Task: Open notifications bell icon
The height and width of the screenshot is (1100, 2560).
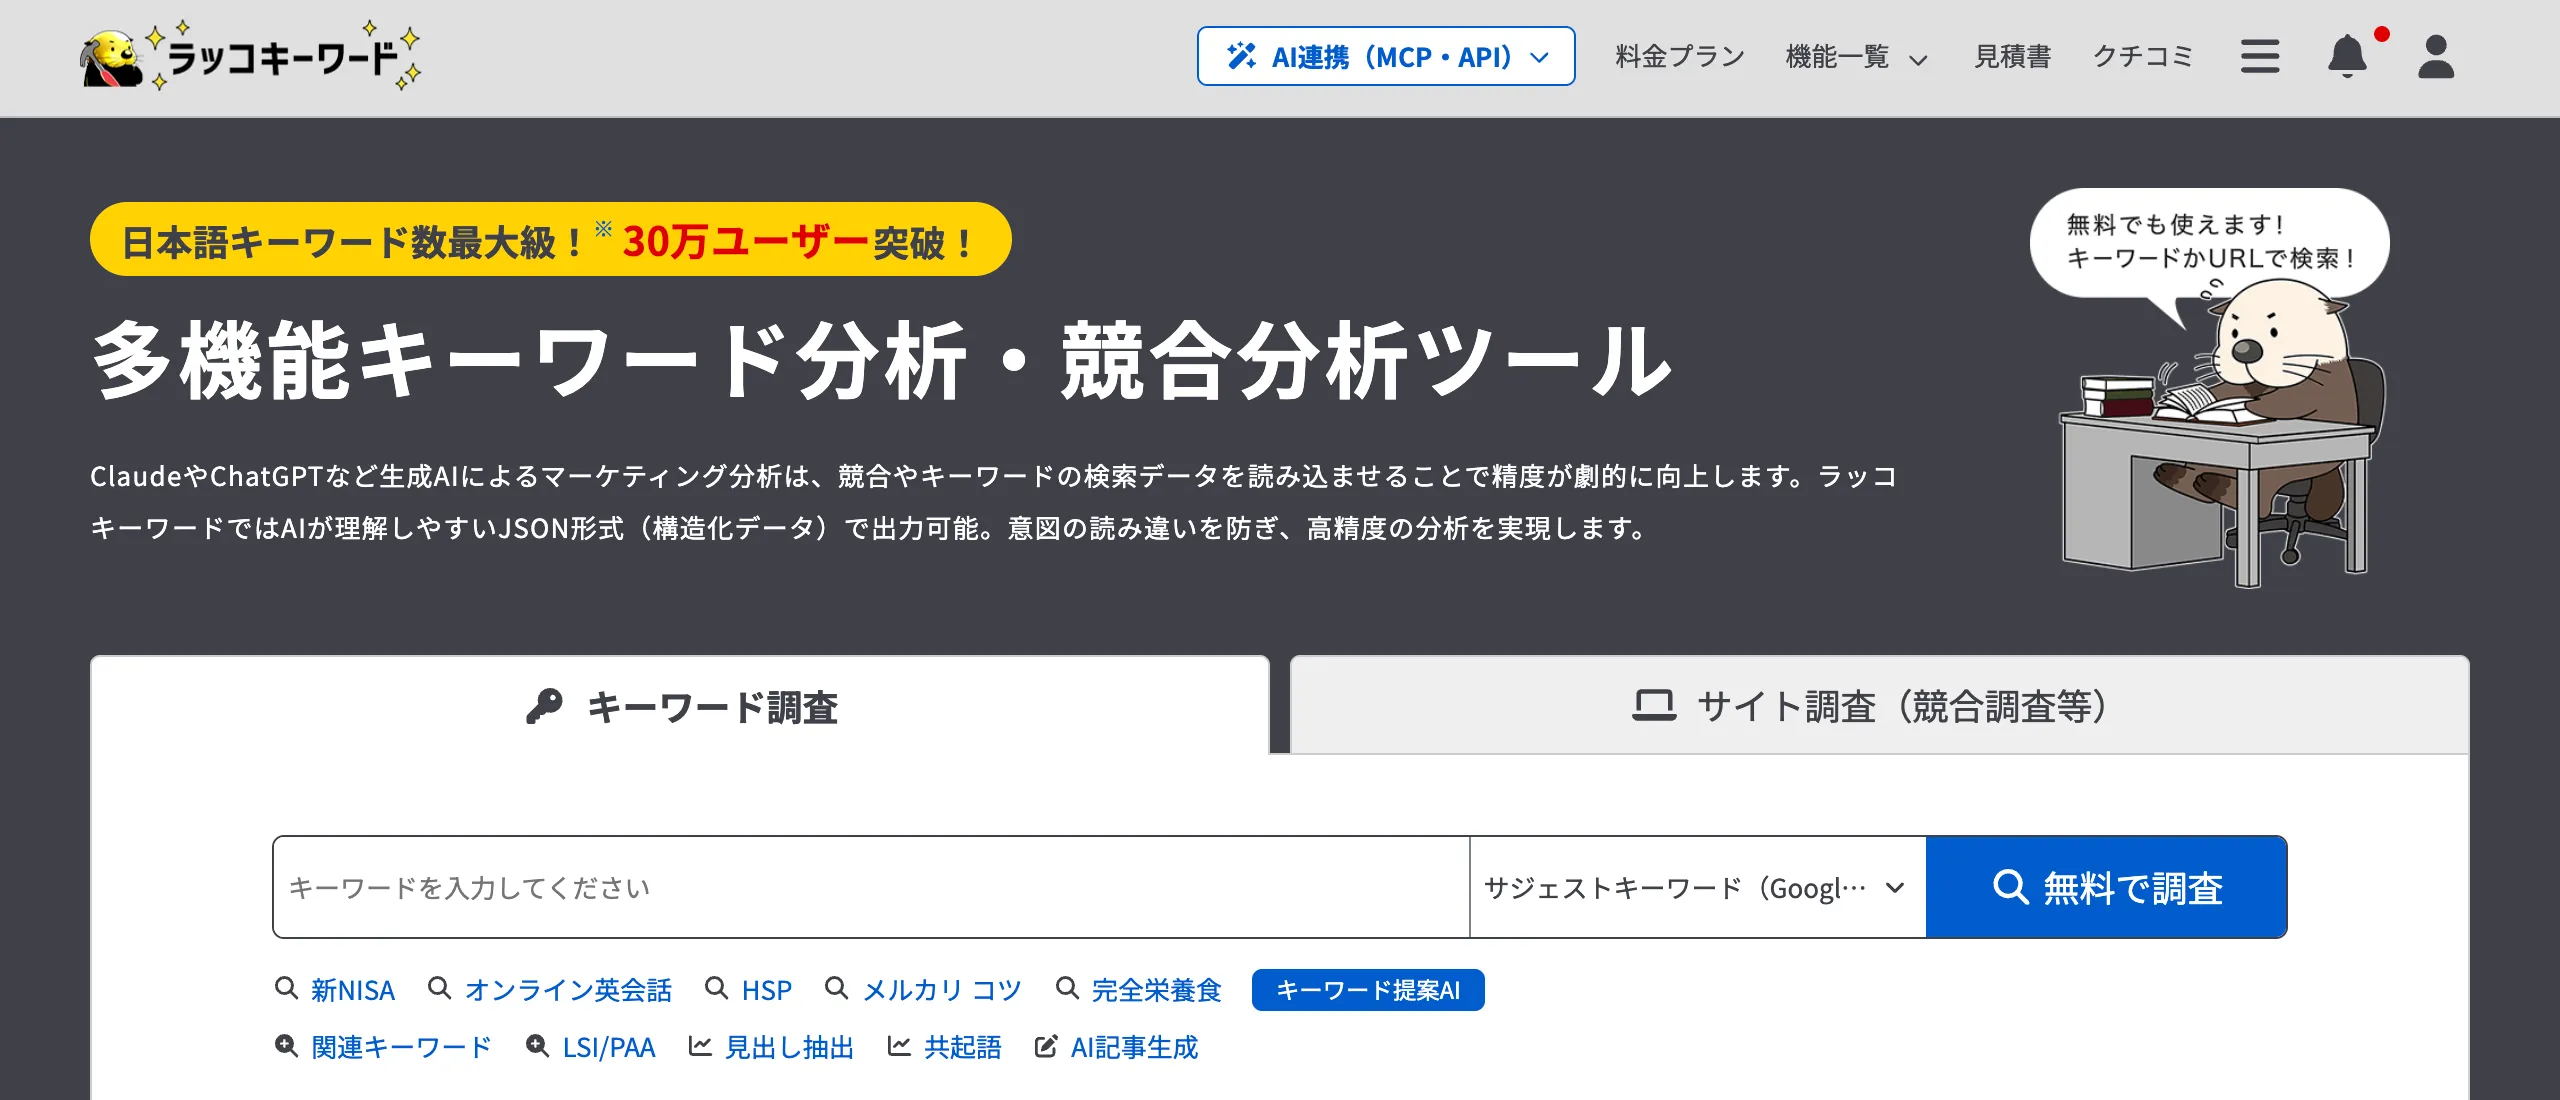Action: point(2347,56)
